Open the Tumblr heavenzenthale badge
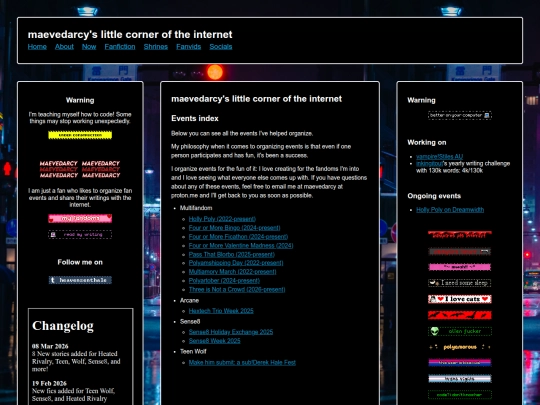Viewport: 540px width, 405px height. 80,280
